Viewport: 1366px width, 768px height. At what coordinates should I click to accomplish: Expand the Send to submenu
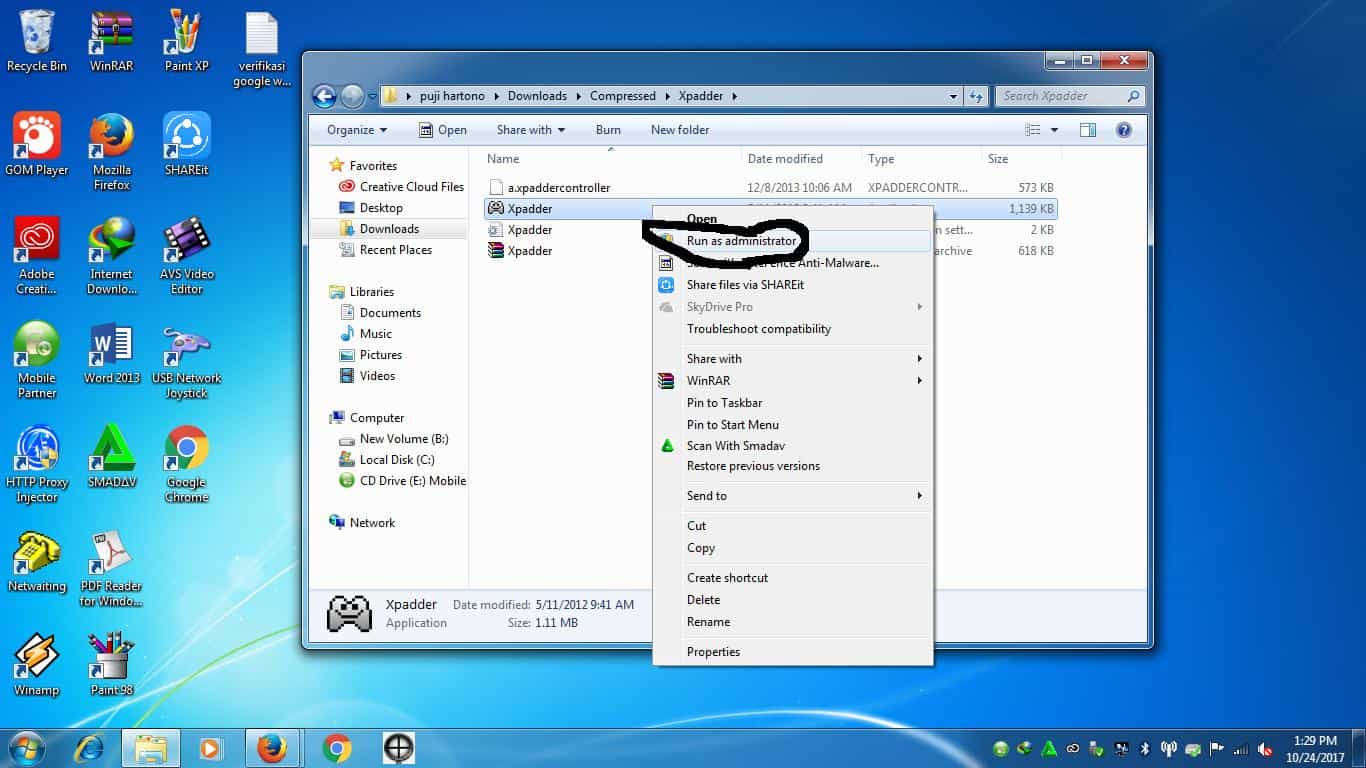[792, 496]
